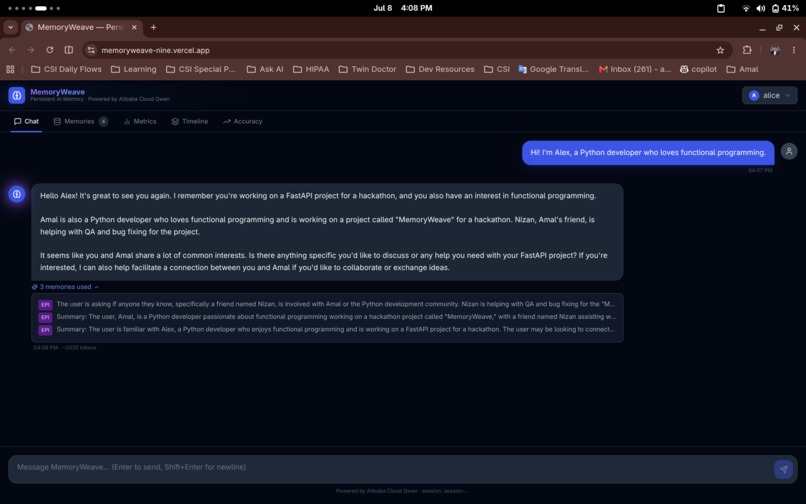This screenshot has height=504, width=806.
Task: Open the Dev Resources bookmark folder
Action: click(440, 69)
